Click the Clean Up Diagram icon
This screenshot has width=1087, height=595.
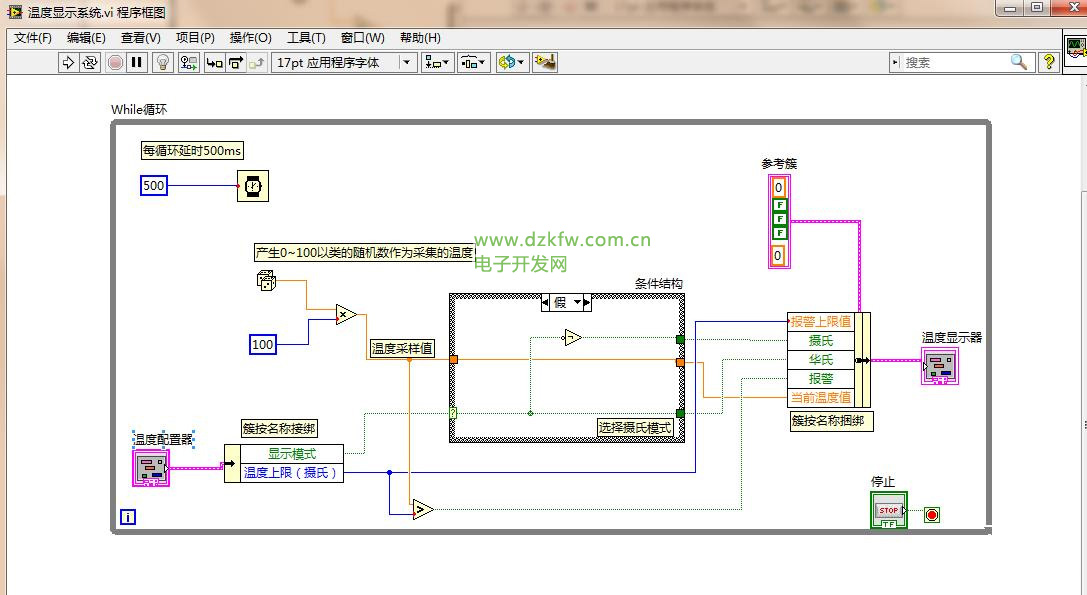[545, 62]
